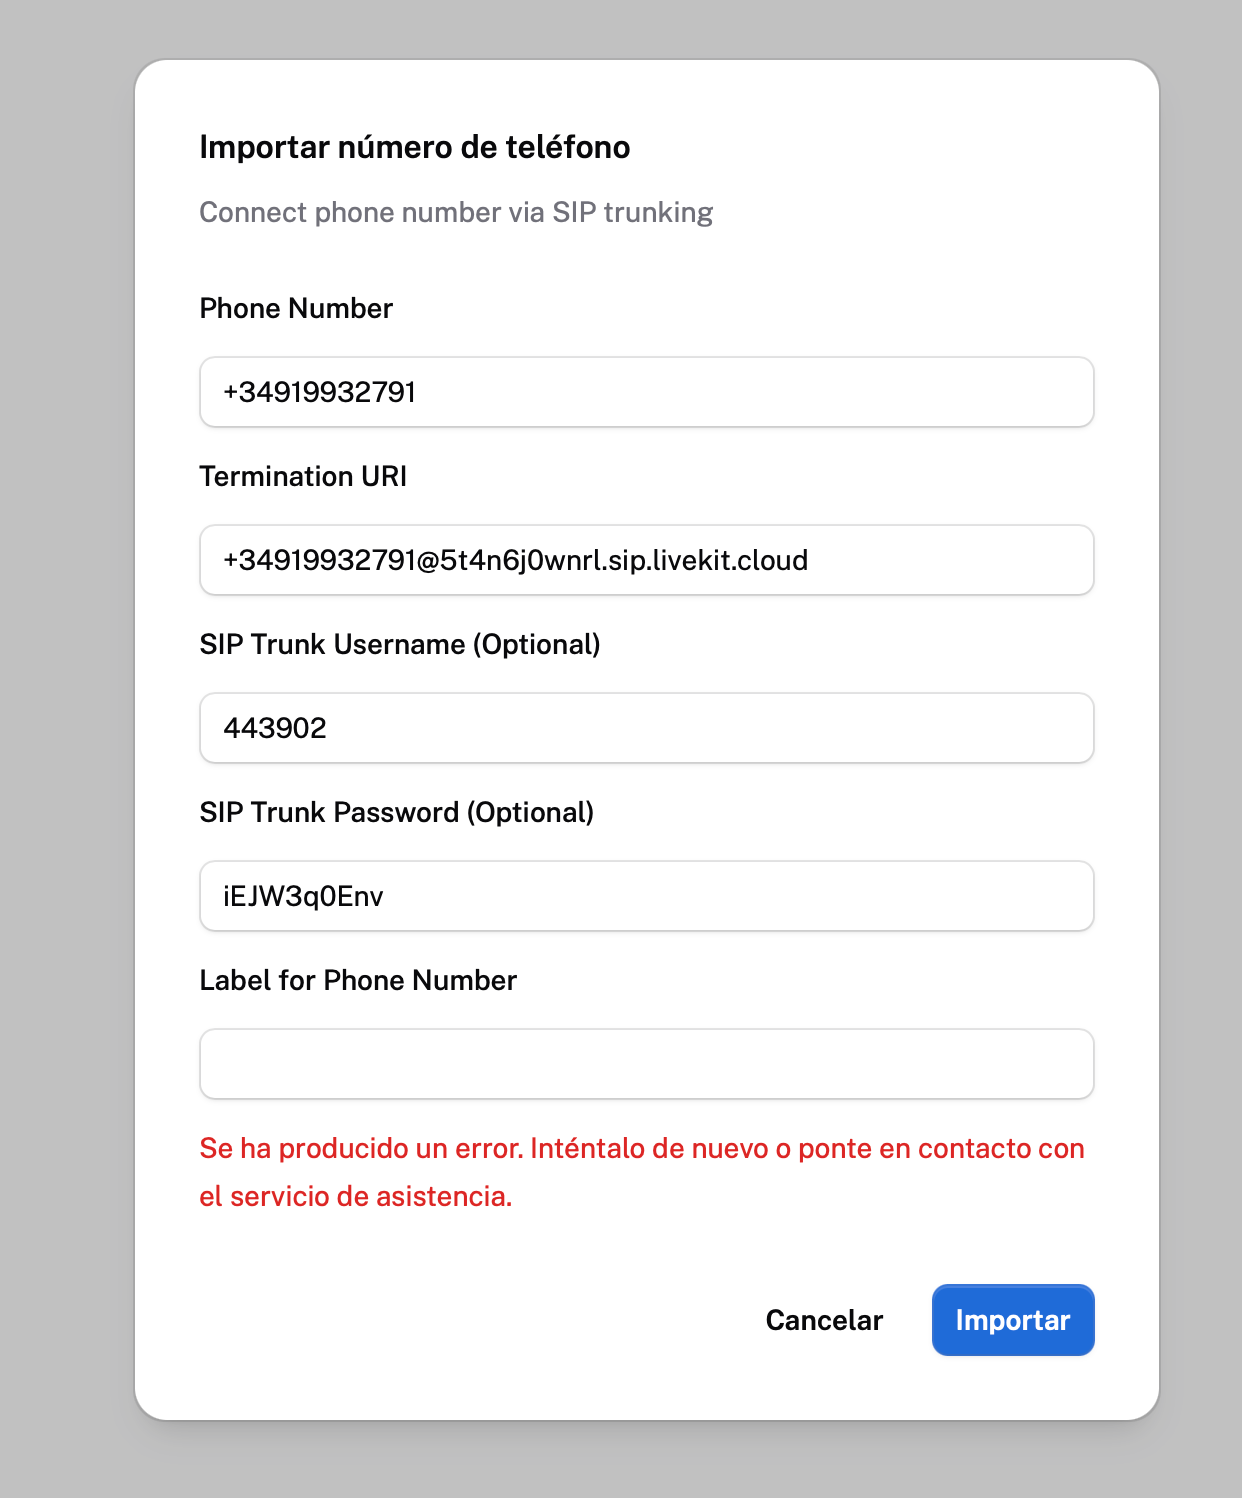This screenshot has width=1242, height=1498.
Task: Click the "SIP Trunk Password (Optional)" label
Action: tap(397, 812)
